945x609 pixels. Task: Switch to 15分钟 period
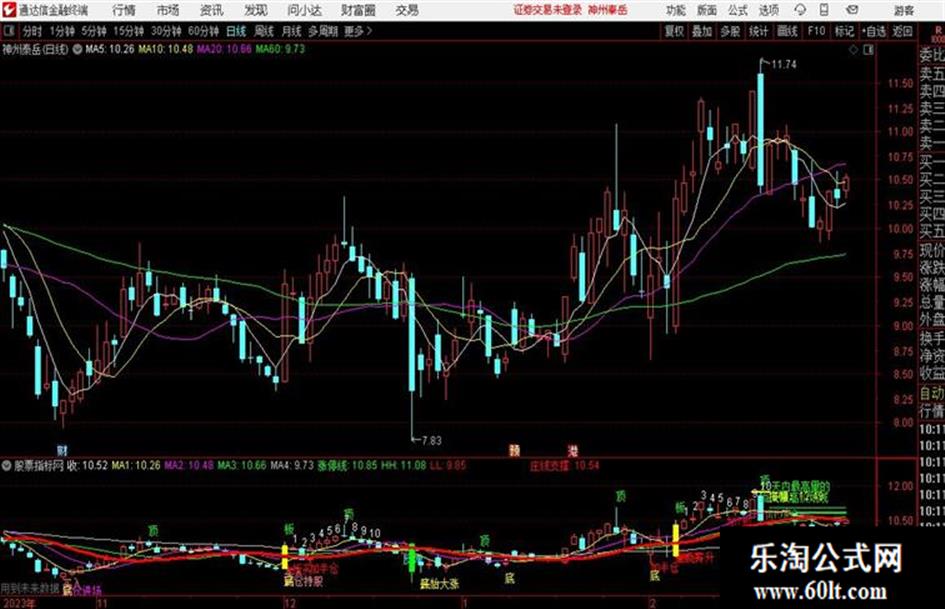click(x=129, y=31)
